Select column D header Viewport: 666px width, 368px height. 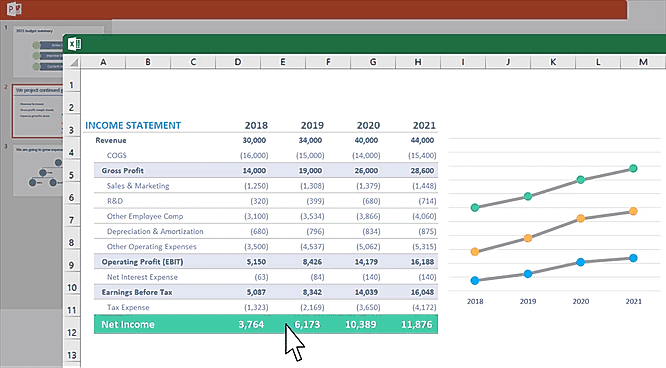pos(238,62)
